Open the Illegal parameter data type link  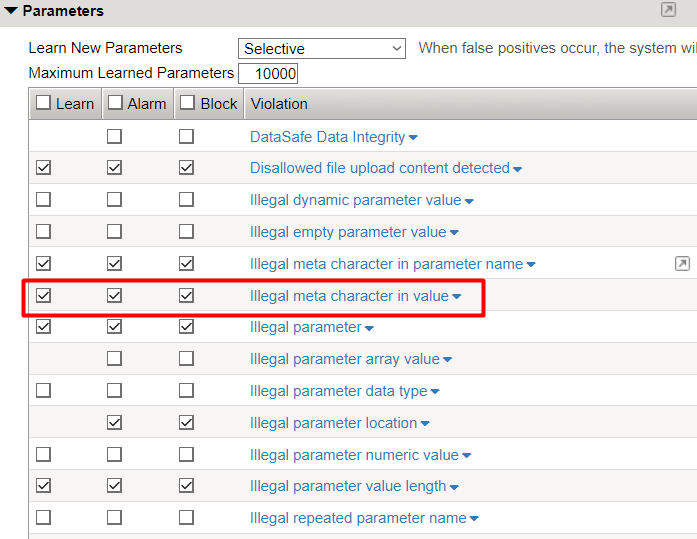pyautogui.click(x=338, y=391)
